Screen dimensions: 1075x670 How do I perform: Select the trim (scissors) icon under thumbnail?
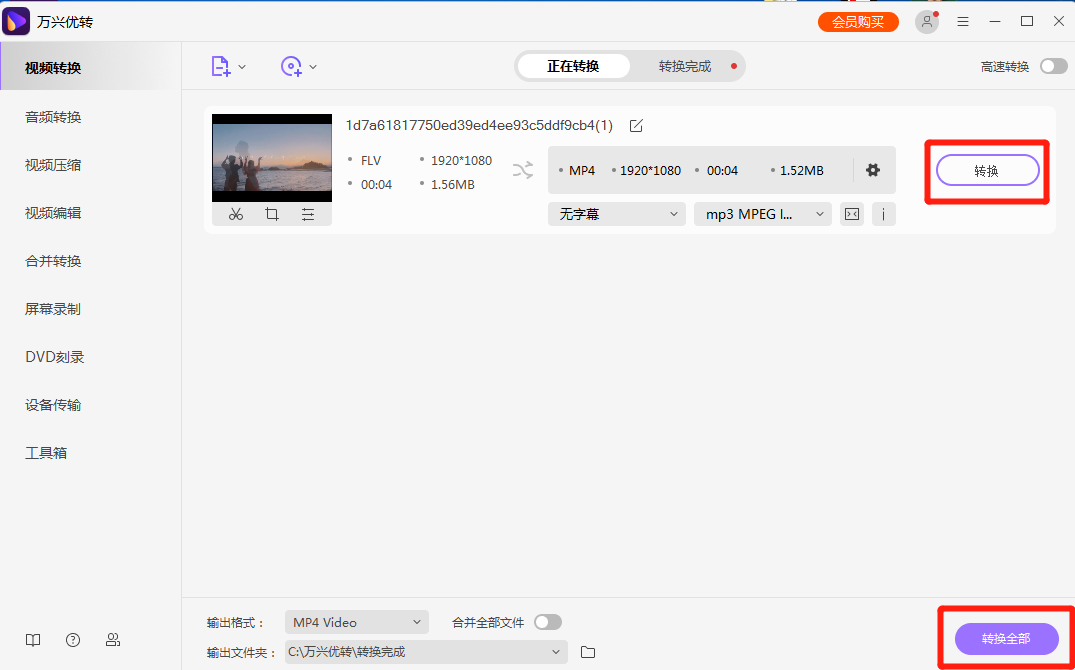click(x=236, y=213)
